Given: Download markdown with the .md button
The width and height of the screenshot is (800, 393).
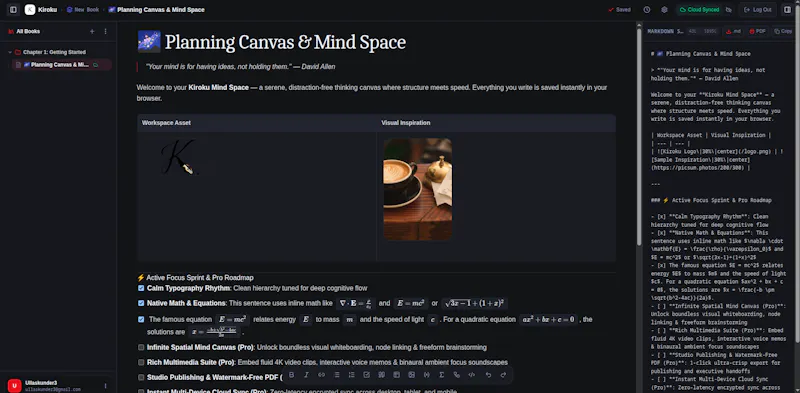Looking at the screenshot, I should (x=733, y=31).
